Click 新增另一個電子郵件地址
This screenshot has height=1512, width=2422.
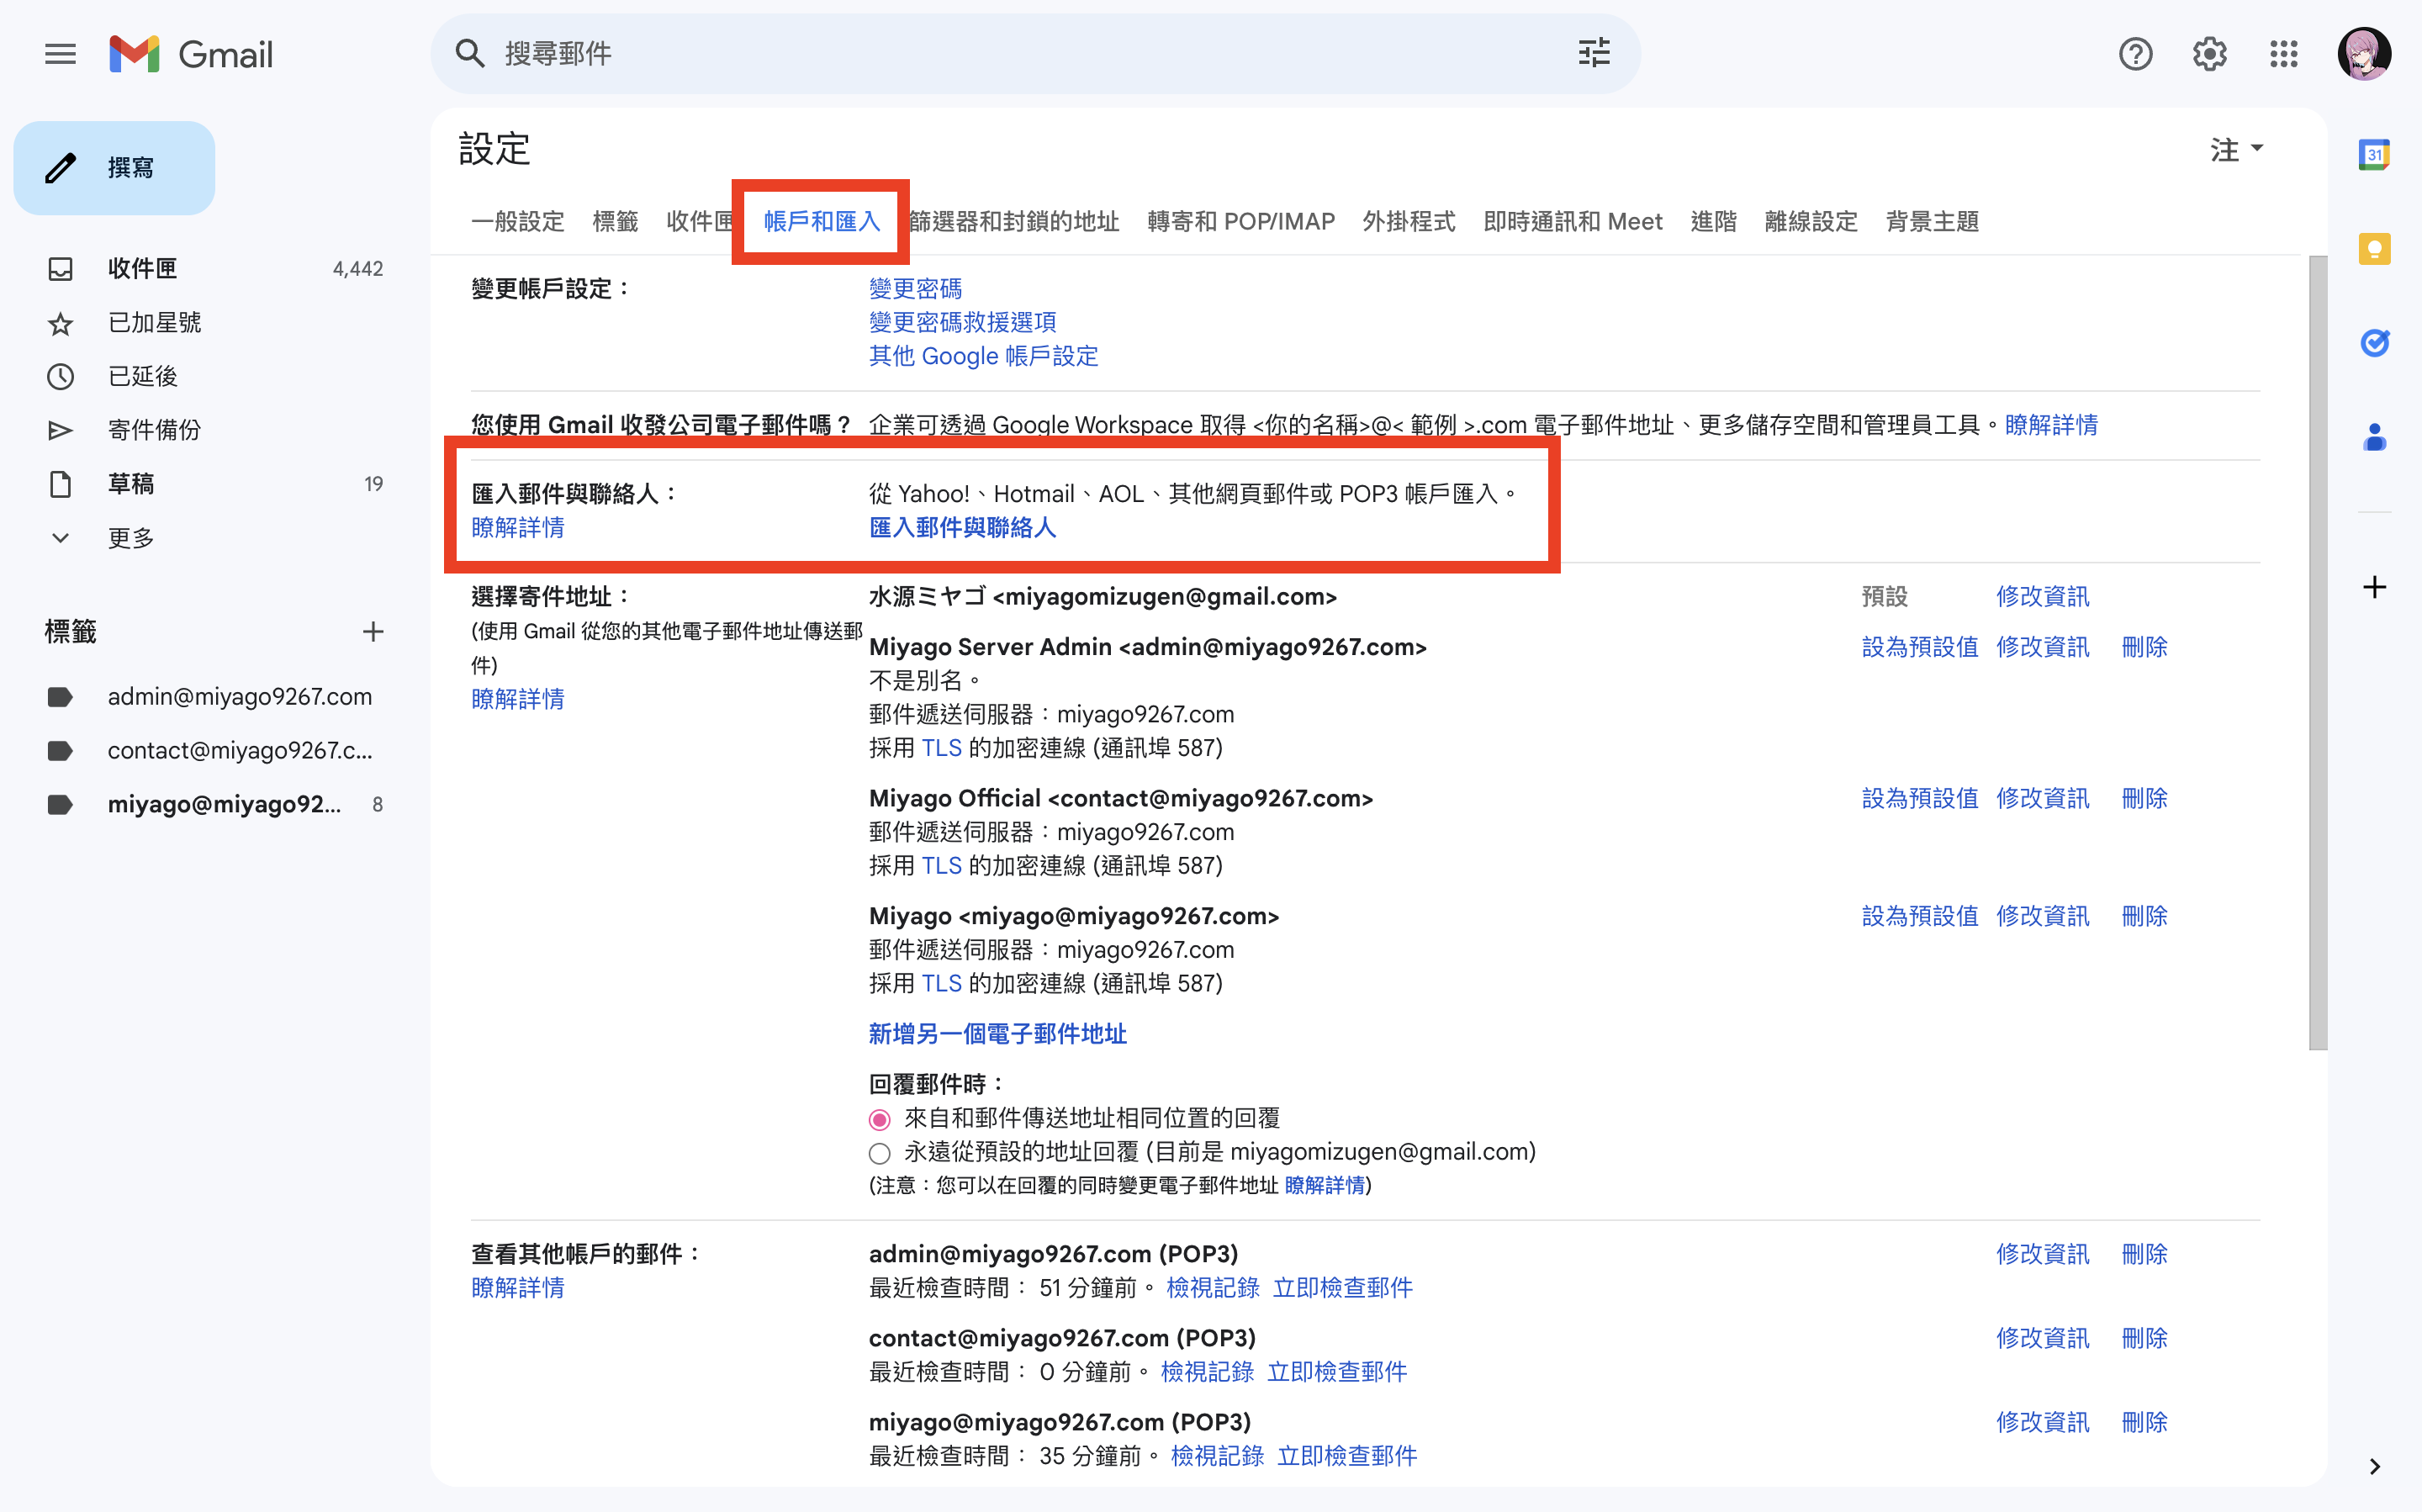tap(997, 1034)
